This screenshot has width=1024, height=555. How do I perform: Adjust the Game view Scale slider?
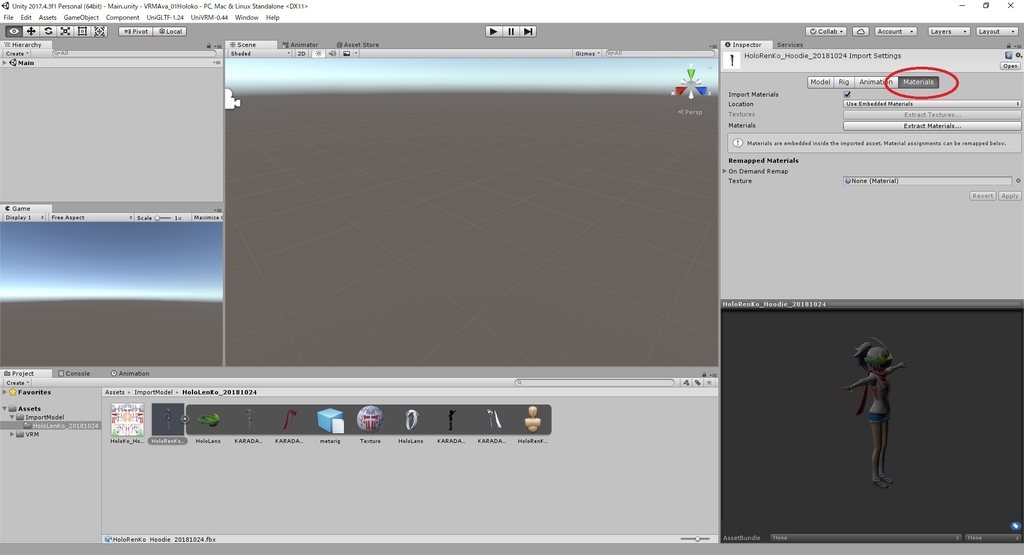(163, 217)
